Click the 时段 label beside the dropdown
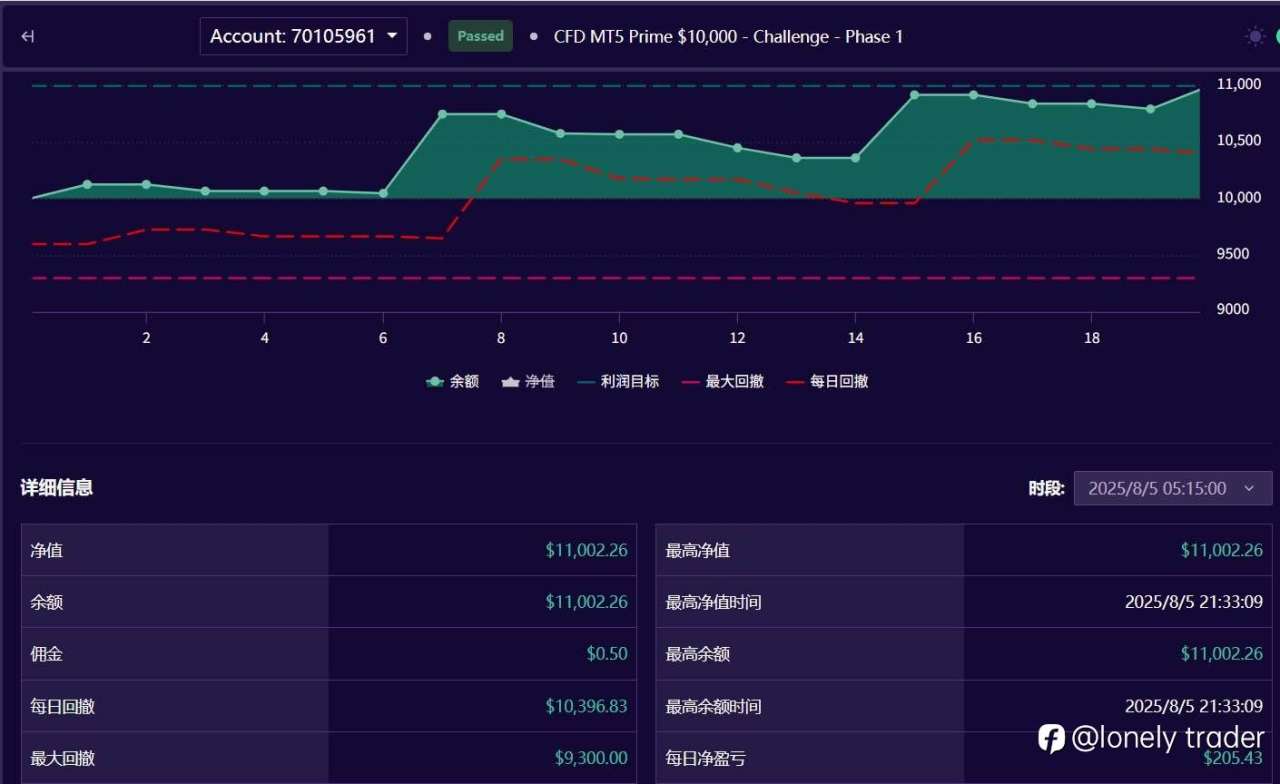The height and width of the screenshot is (784, 1280). coord(1047,489)
